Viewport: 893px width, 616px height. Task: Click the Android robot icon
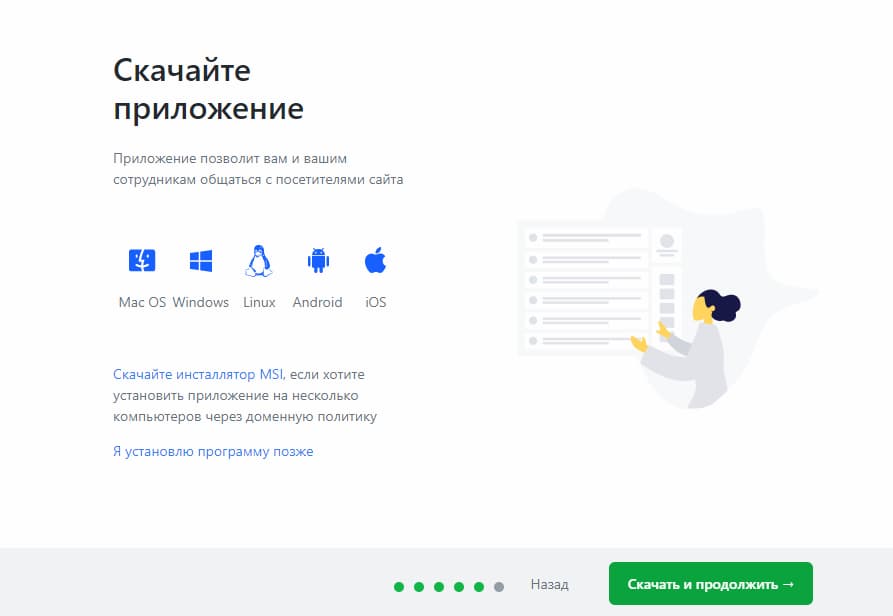point(317,260)
